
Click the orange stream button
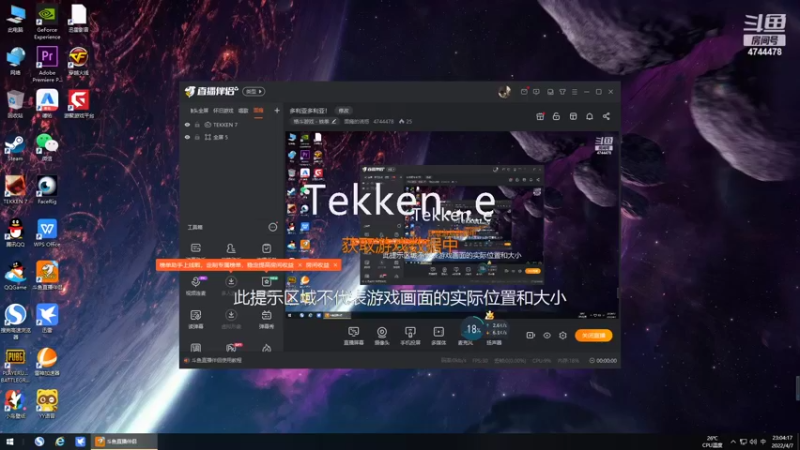click(x=593, y=335)
